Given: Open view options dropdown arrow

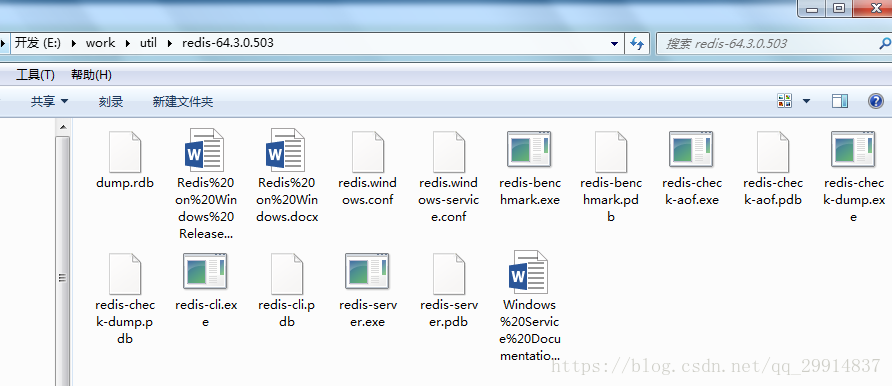Looking at the screenshot, I should (x=806, y=101).
